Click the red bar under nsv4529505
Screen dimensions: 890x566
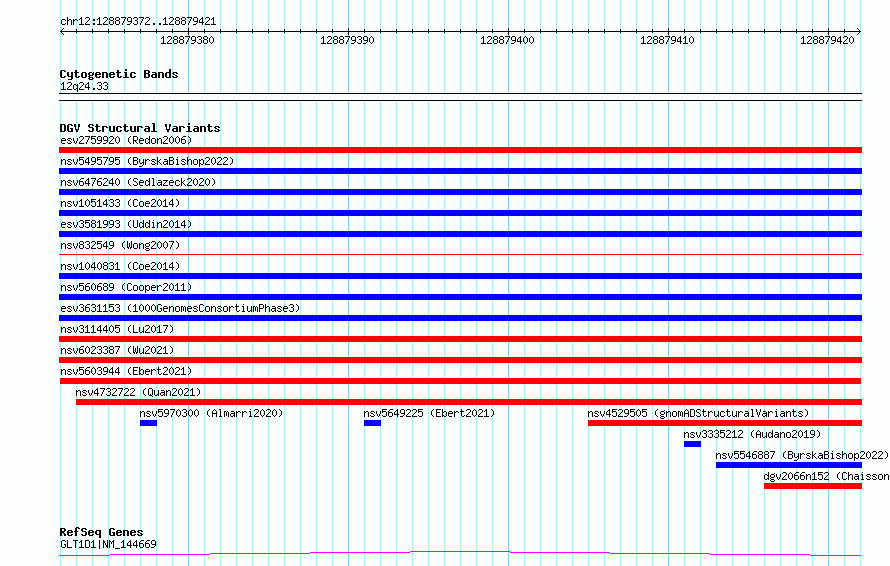pos(725,423)
